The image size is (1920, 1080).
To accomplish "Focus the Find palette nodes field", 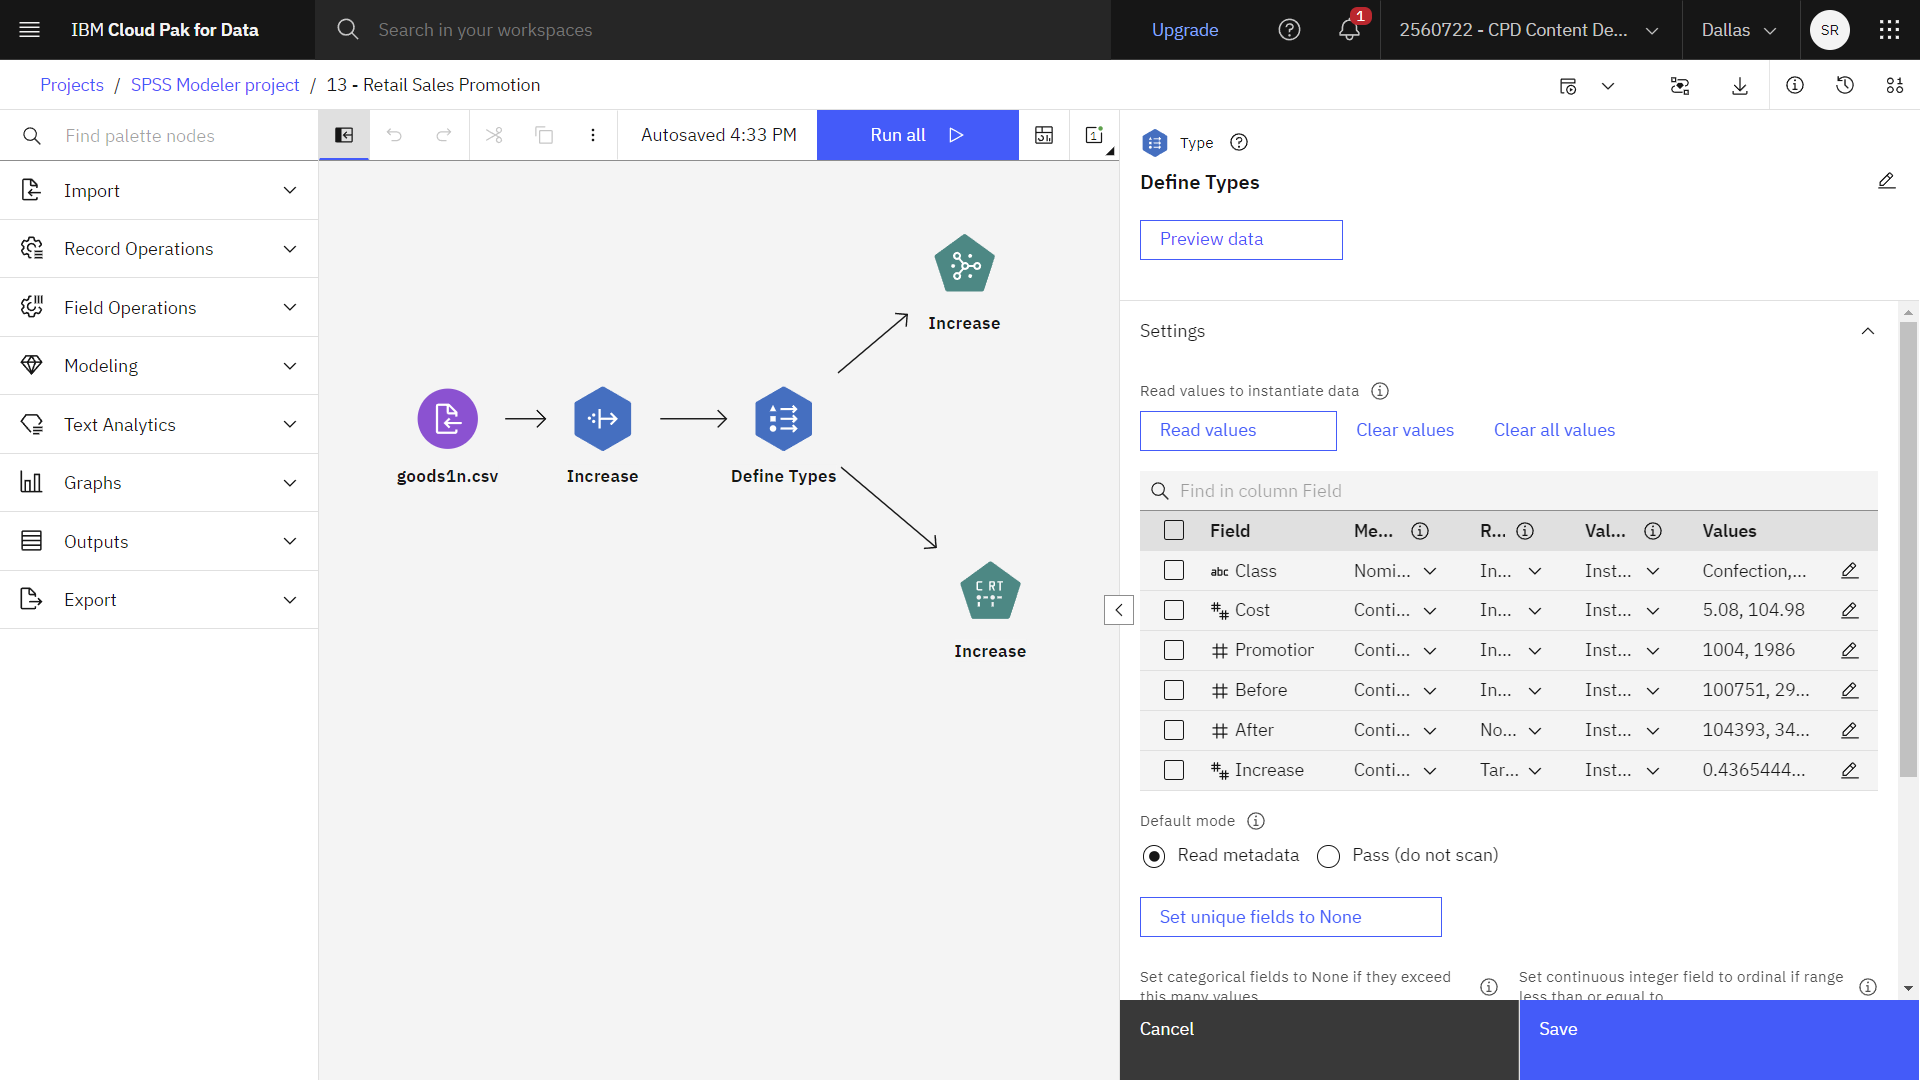I will coord(159,135).
